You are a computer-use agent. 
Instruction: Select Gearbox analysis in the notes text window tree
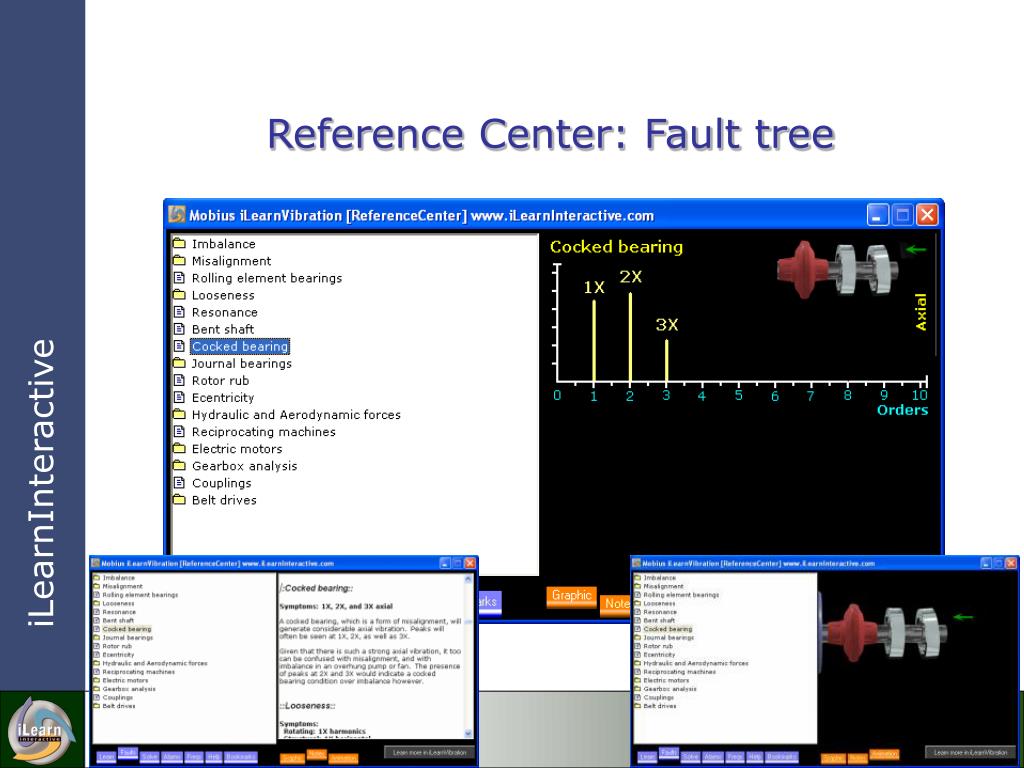coord(129,688)
